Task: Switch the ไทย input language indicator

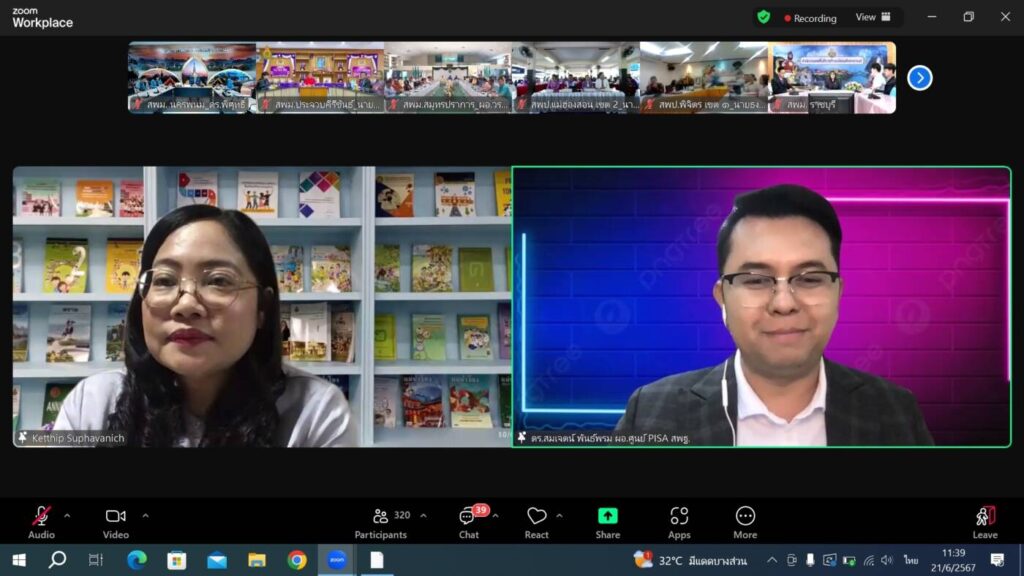Action: 910,560
